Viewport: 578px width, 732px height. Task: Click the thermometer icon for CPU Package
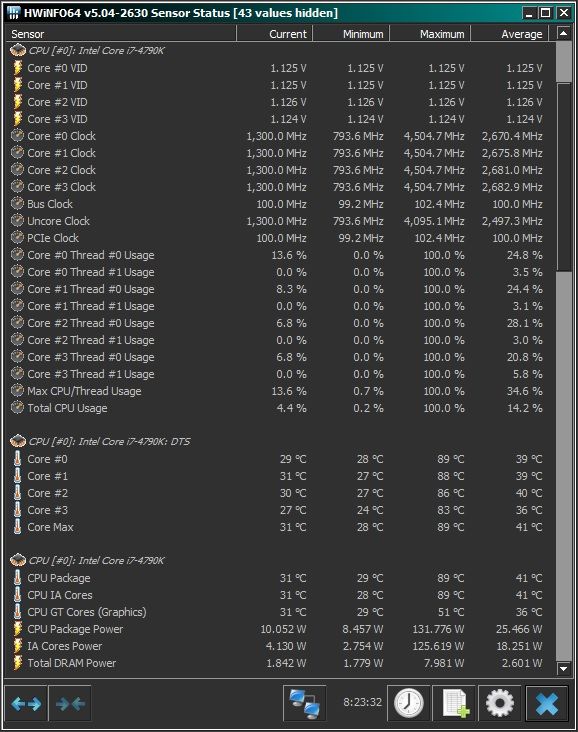point(17,578)
